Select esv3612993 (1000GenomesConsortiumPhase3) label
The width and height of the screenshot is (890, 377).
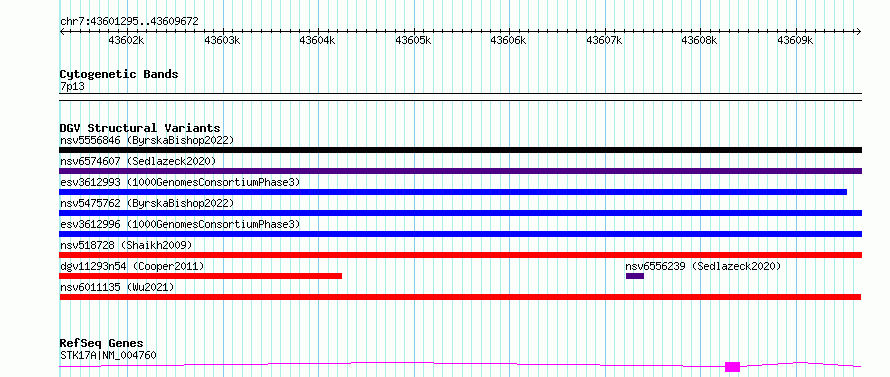[180, 182]
